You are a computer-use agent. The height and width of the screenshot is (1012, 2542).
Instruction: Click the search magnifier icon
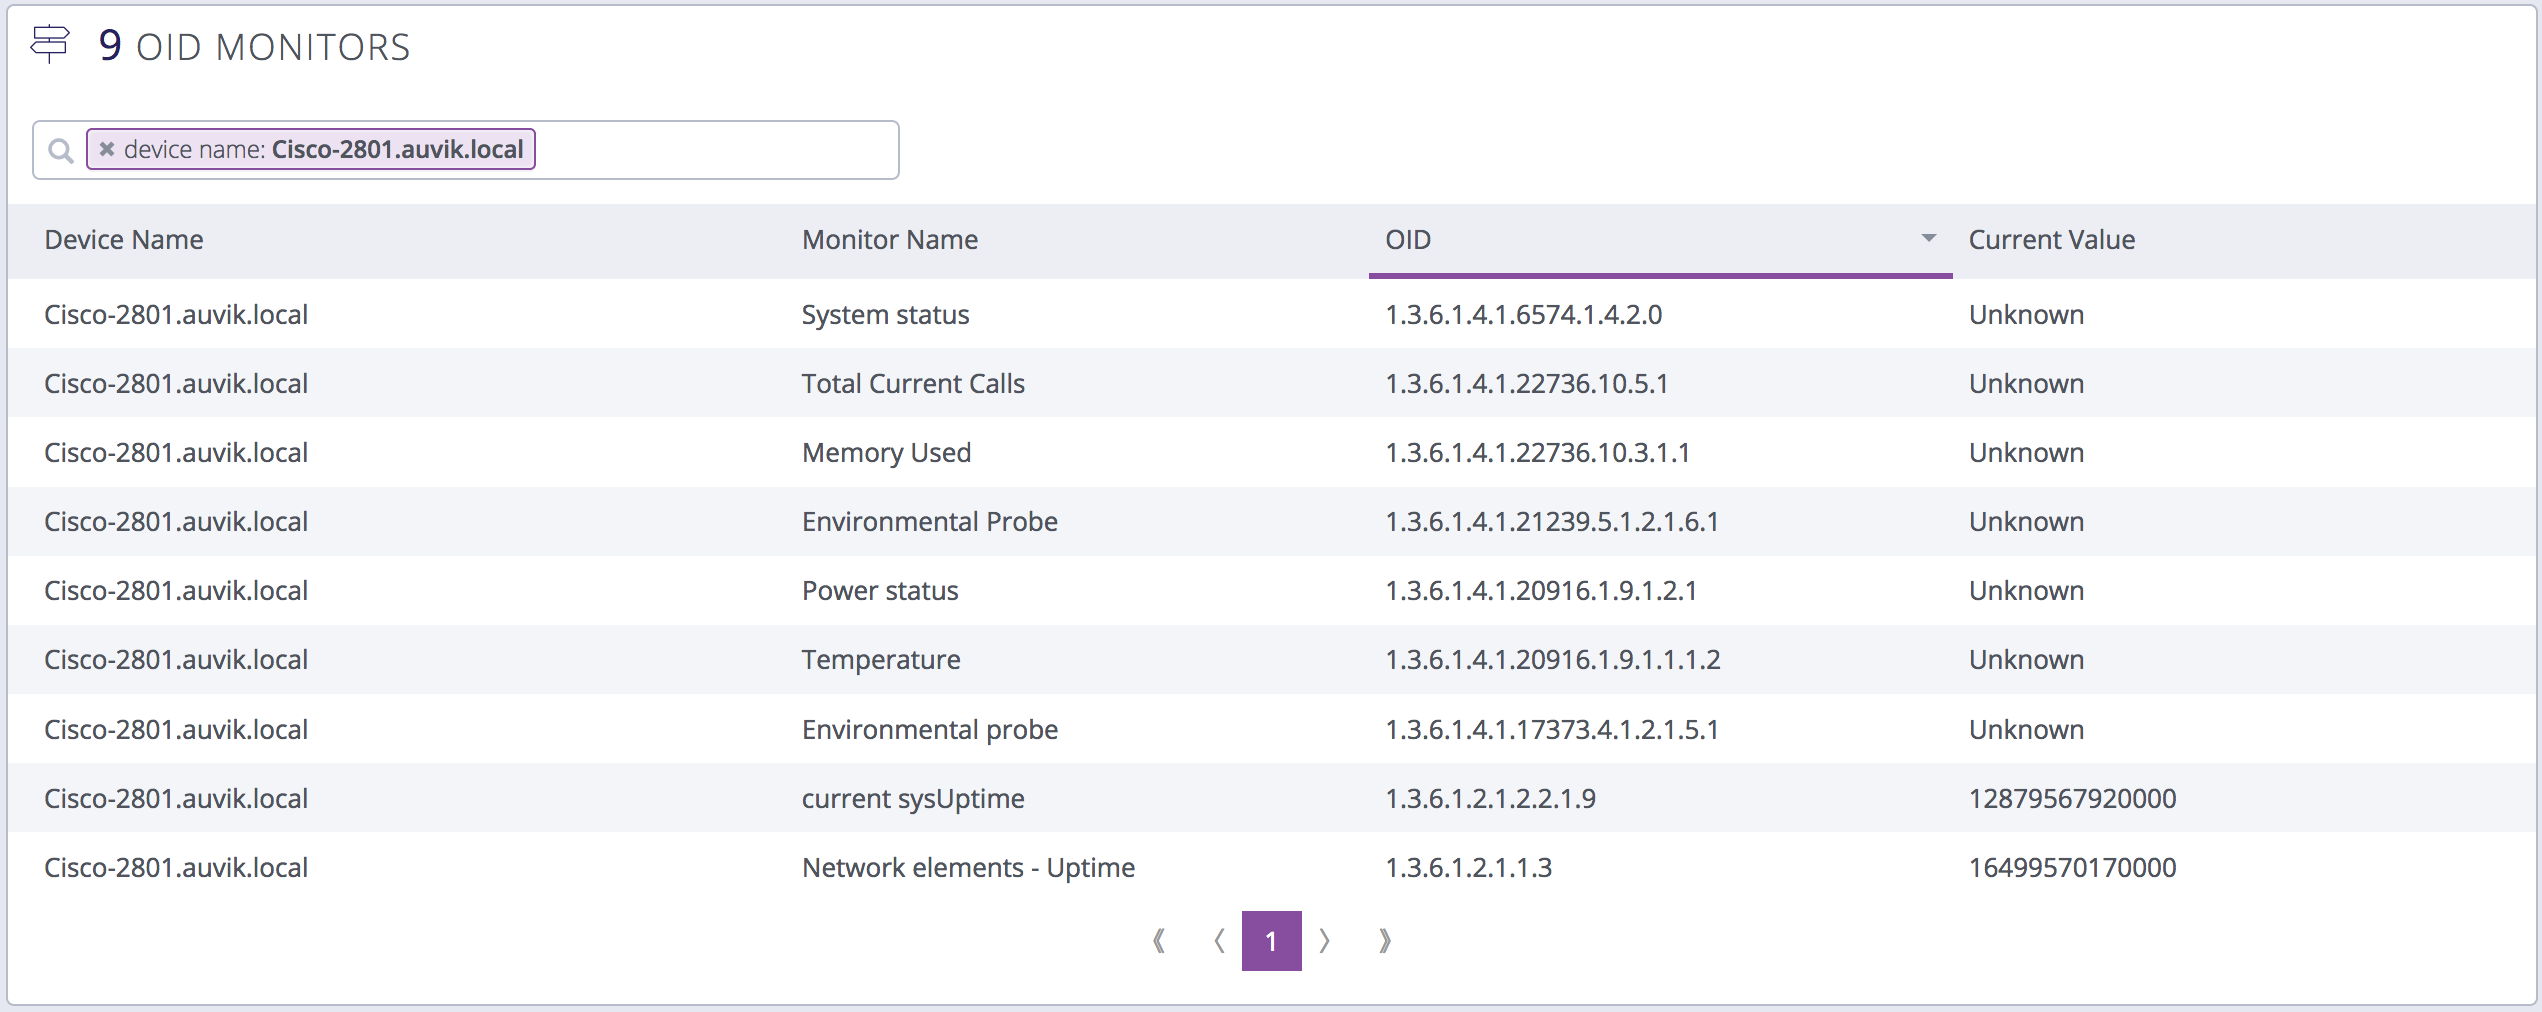[61, 151]
